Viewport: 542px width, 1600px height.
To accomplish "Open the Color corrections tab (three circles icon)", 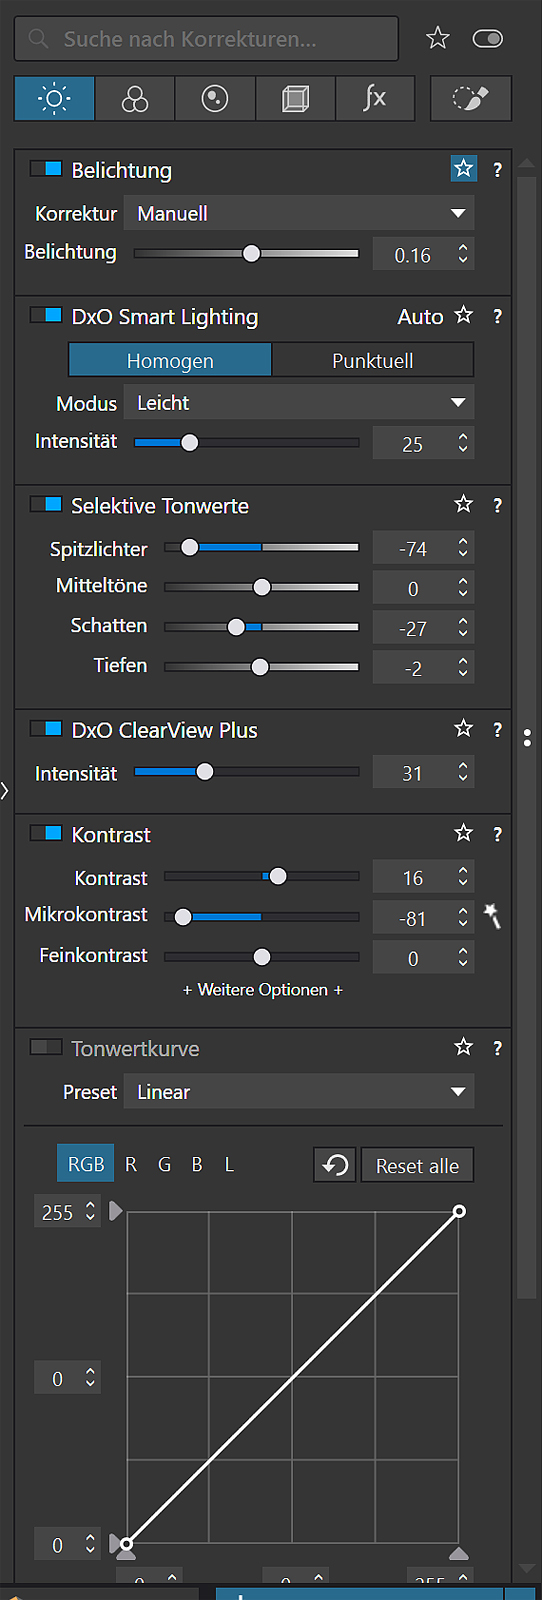I will (134, 98).
